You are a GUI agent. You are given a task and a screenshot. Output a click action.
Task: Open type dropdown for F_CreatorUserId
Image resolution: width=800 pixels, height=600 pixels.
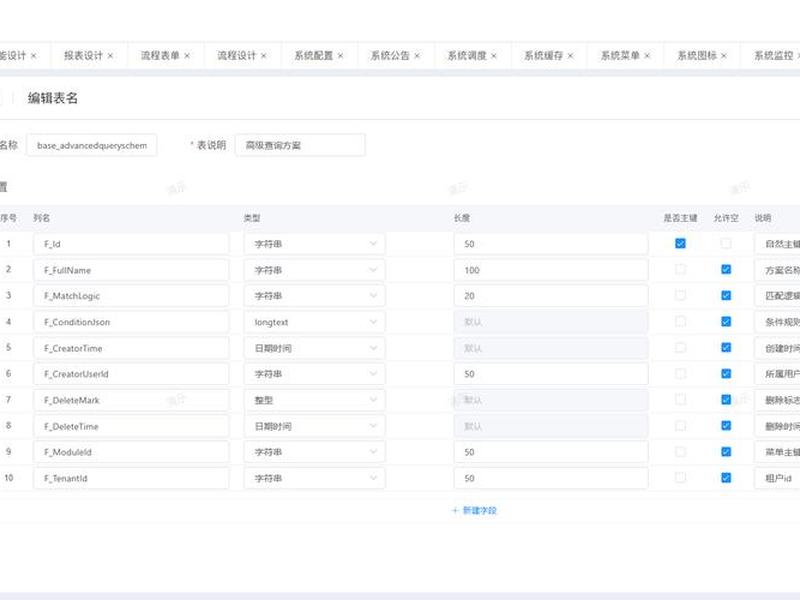coord(314,374)
